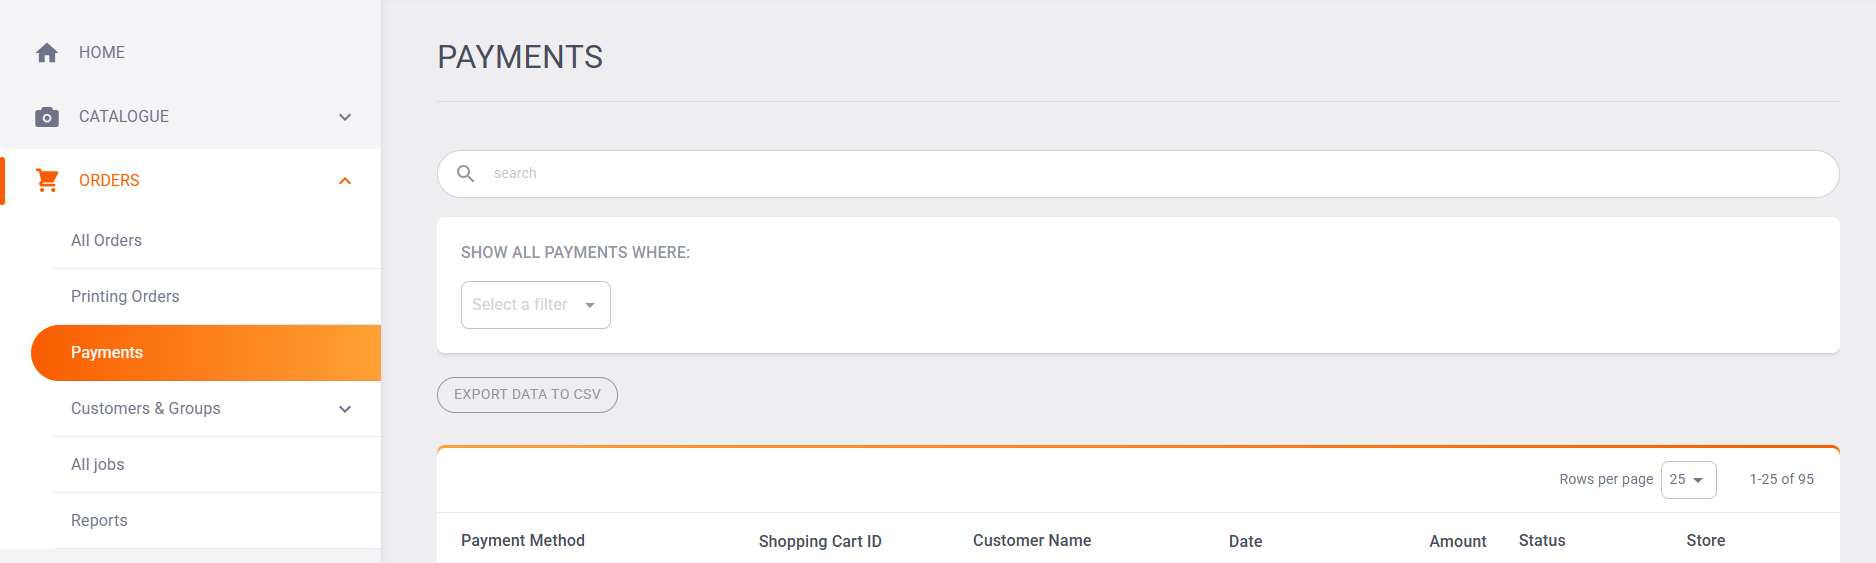Screen dimensions: 1876x563
Task: Open the Reports sidebar link
Action: coord(99,521)
